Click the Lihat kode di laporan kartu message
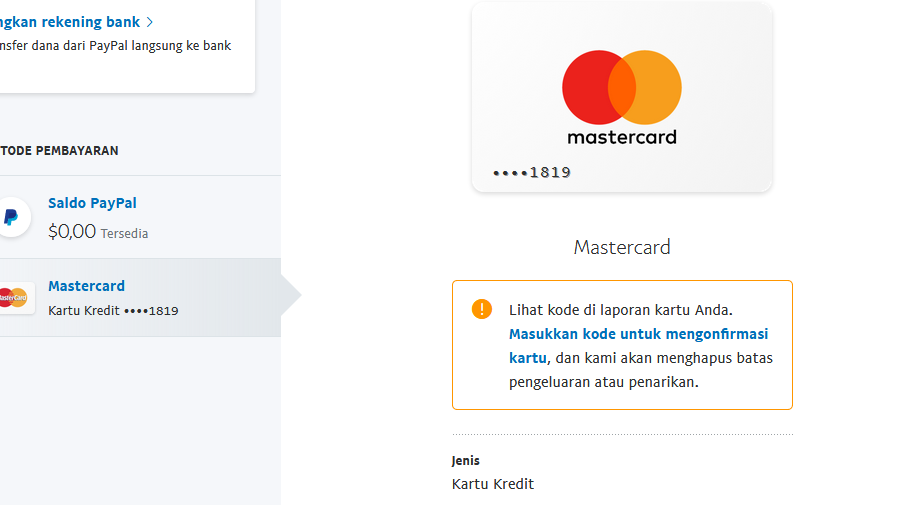The image size is (901, 505). 621,310
